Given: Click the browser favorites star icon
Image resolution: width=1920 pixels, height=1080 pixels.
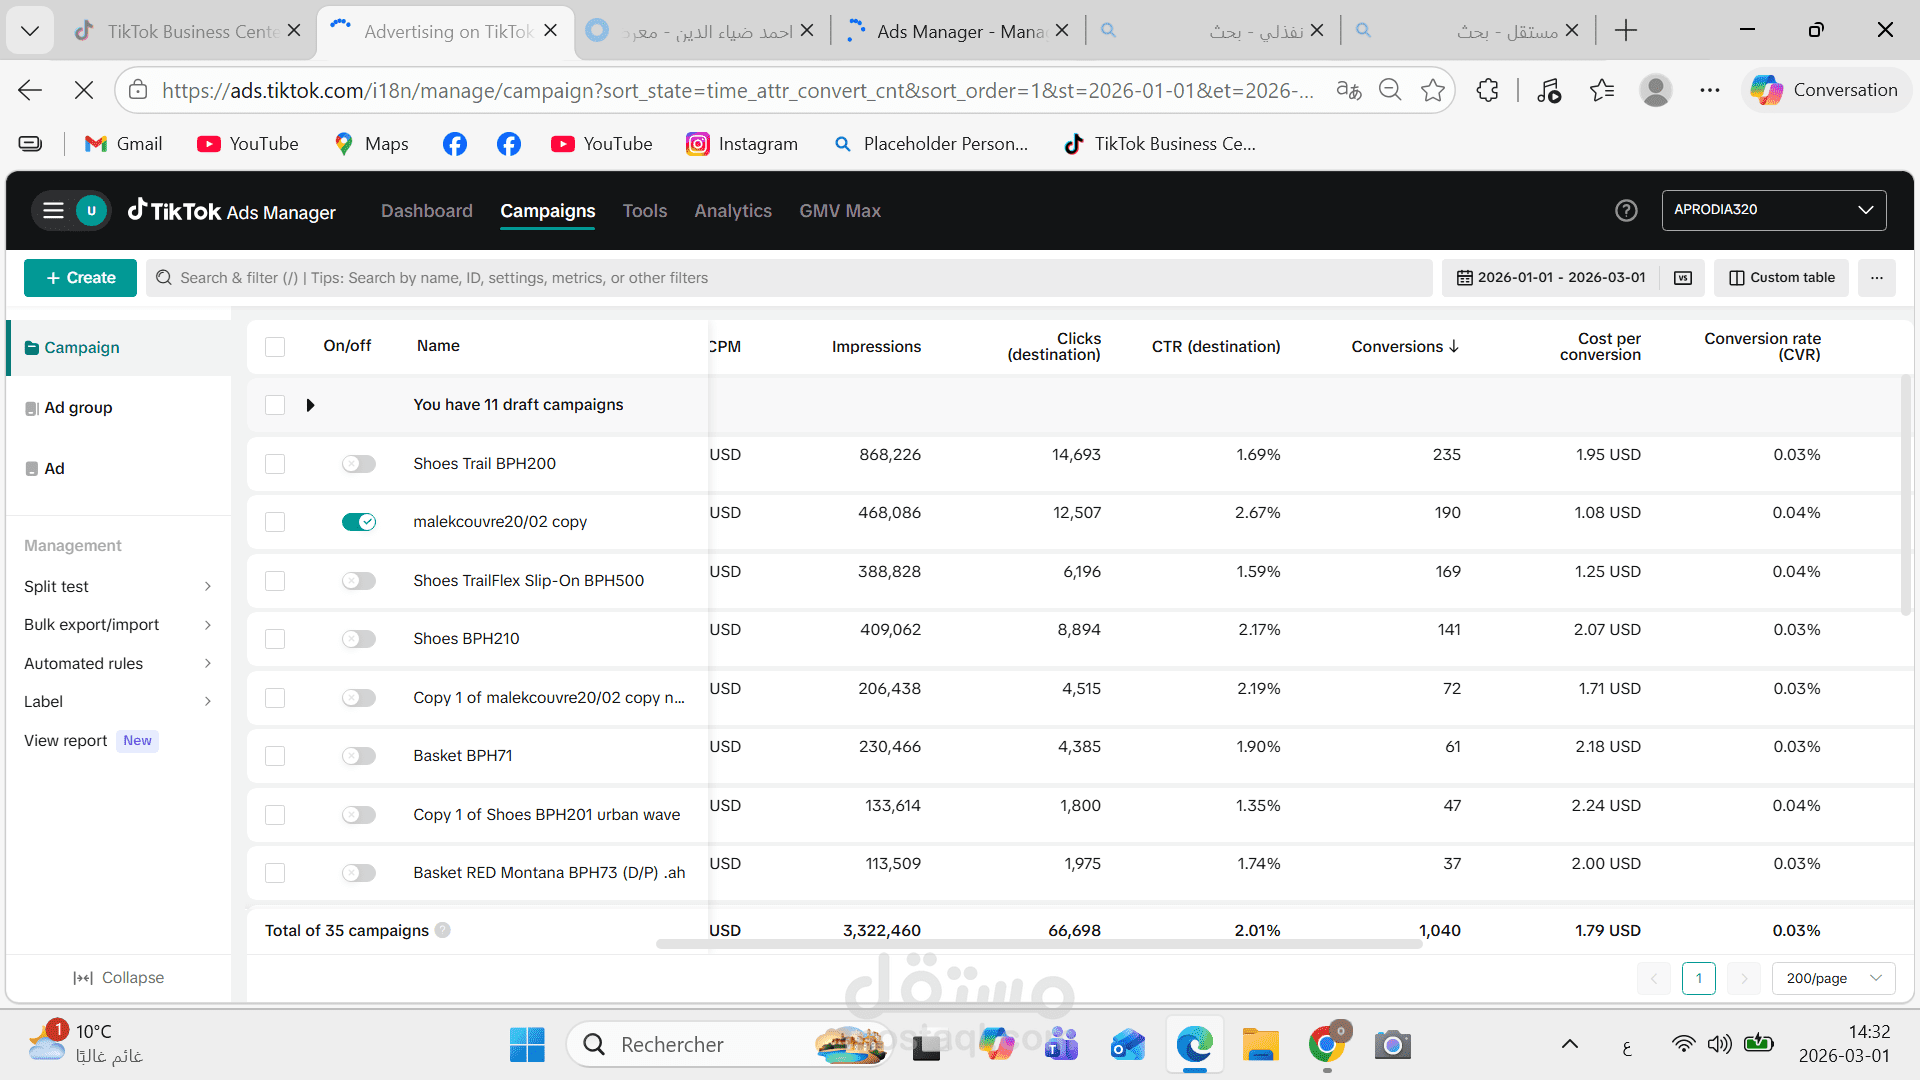Looking at the screenshot, I should (1433, 90).
